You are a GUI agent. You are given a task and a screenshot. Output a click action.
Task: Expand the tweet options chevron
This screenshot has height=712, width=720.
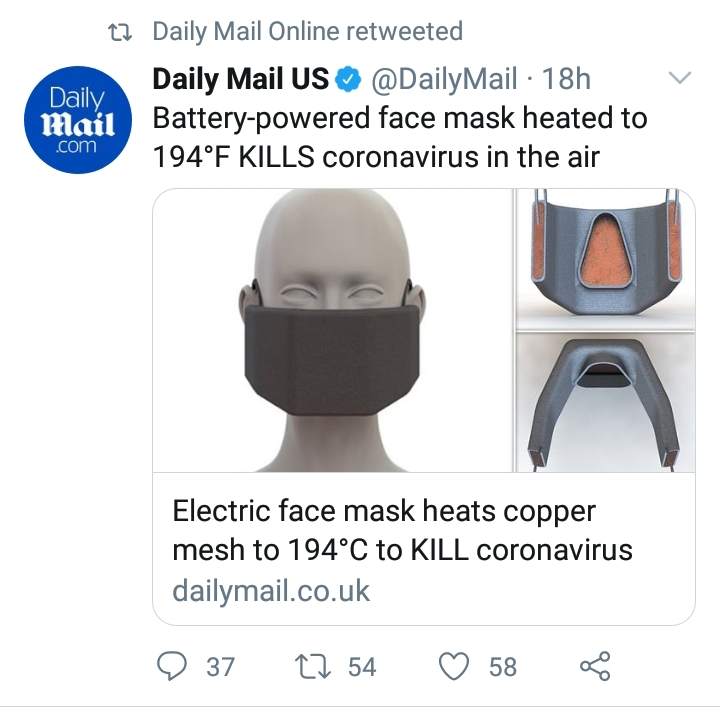coord(680,77)
